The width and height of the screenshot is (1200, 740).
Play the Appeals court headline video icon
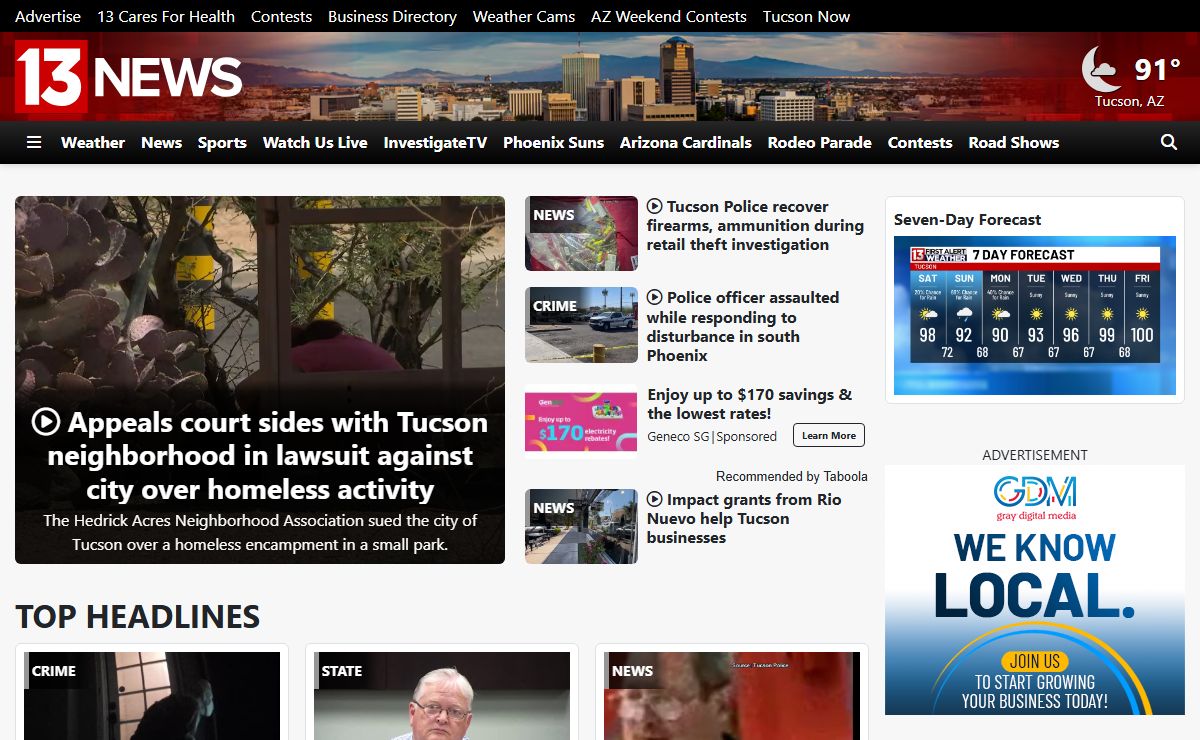(x=46, y=421)
